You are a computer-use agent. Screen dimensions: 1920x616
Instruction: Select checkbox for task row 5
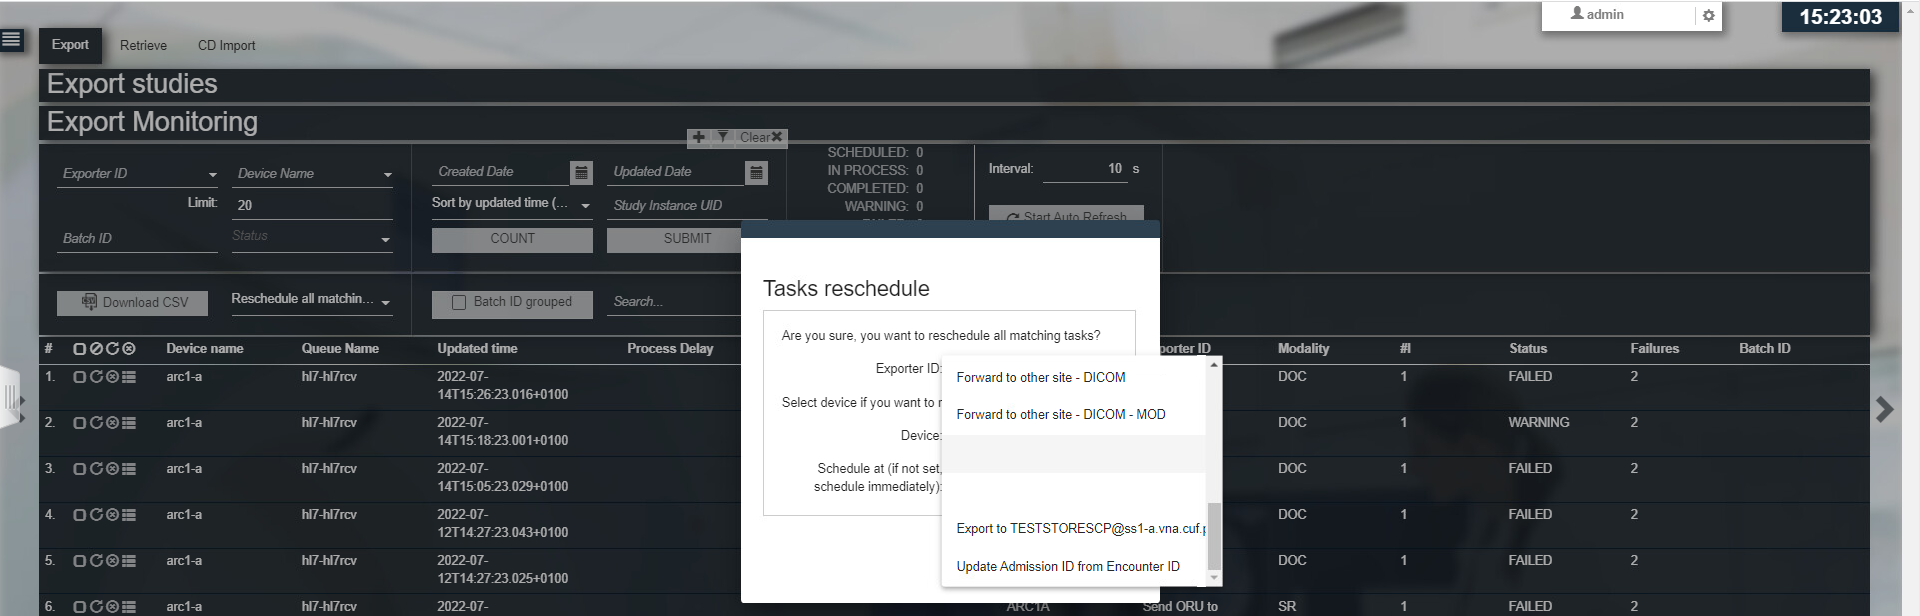tap(80, 561)
